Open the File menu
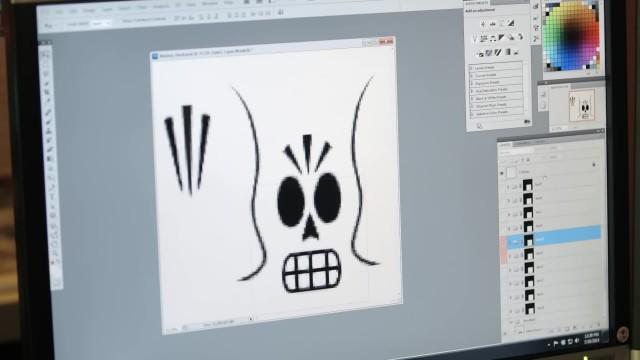Viewport: 640px width, 360px height. 60,12
